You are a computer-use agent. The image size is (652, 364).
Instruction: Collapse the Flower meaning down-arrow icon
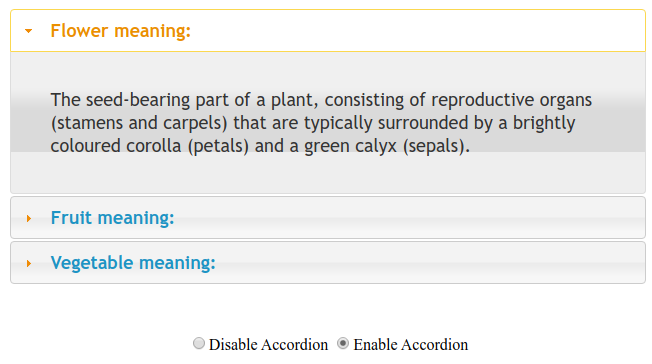(x=28, y=31)
